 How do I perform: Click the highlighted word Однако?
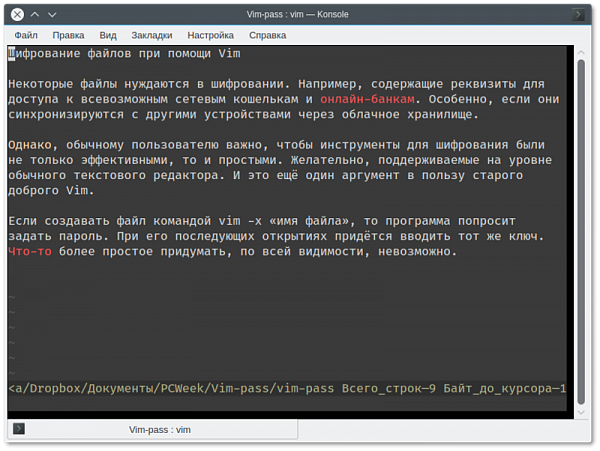30,145
